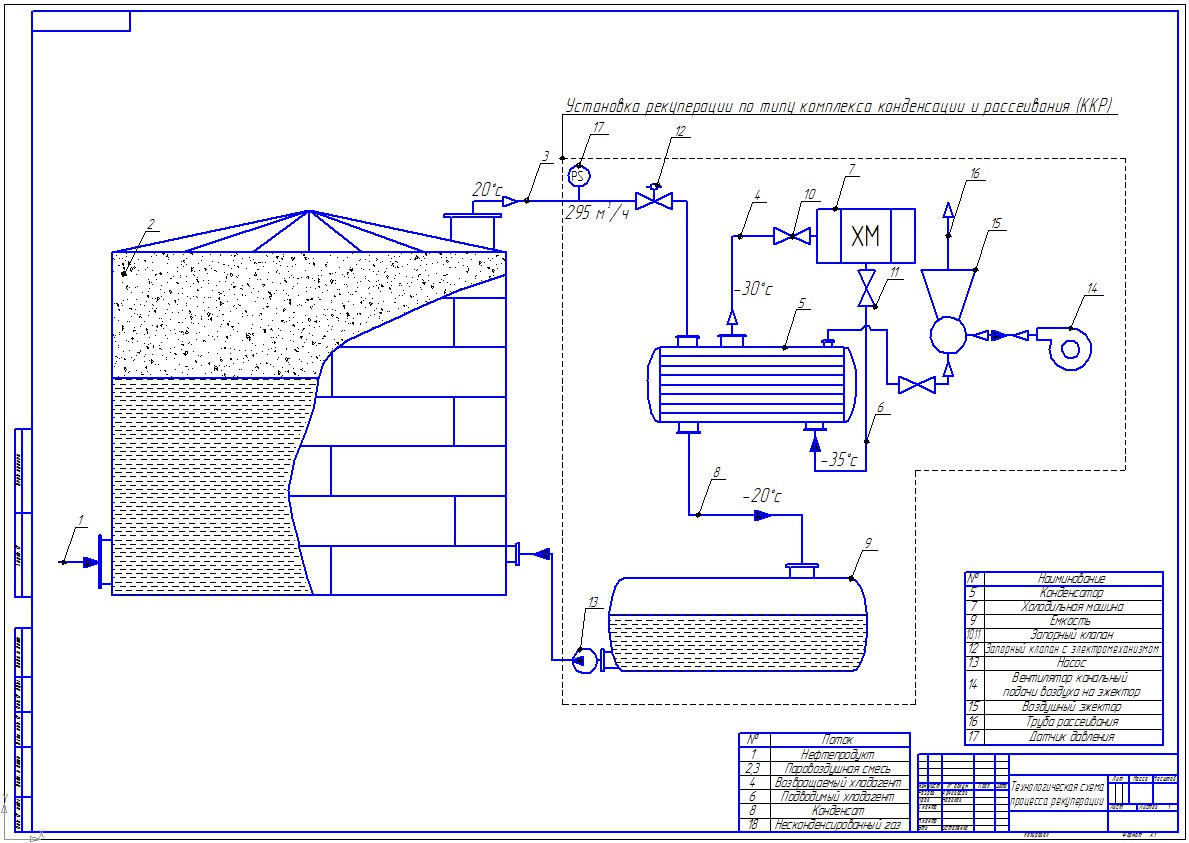
Task: Select the "Насос" table row
Action: 1064,663
